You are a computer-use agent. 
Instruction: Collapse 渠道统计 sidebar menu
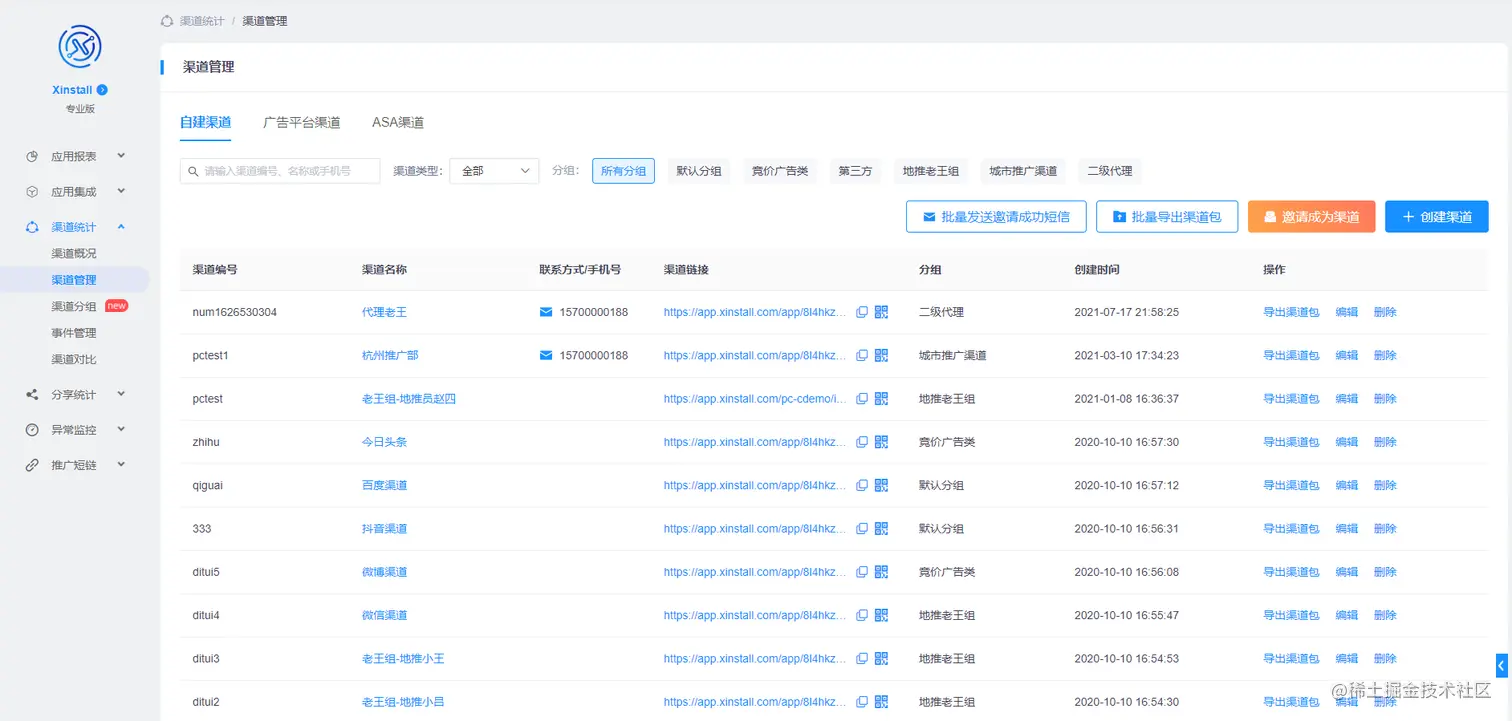point(75,227)
